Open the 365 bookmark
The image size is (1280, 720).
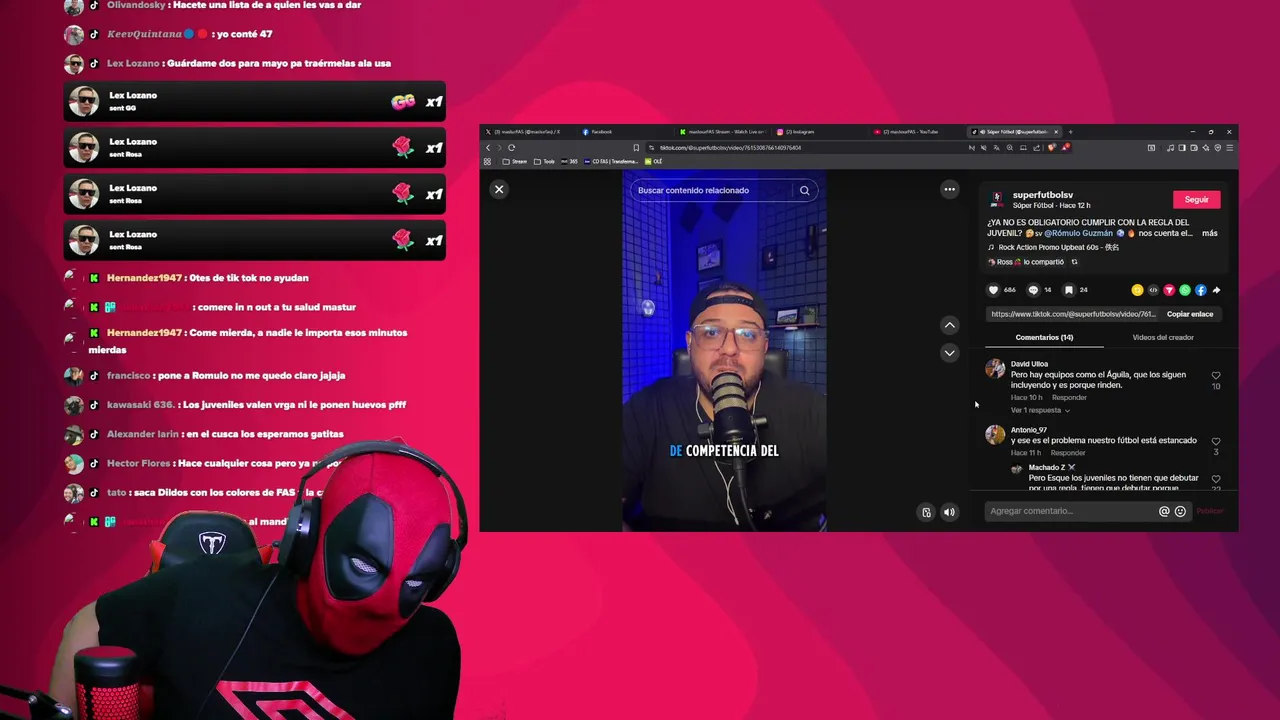570,162
